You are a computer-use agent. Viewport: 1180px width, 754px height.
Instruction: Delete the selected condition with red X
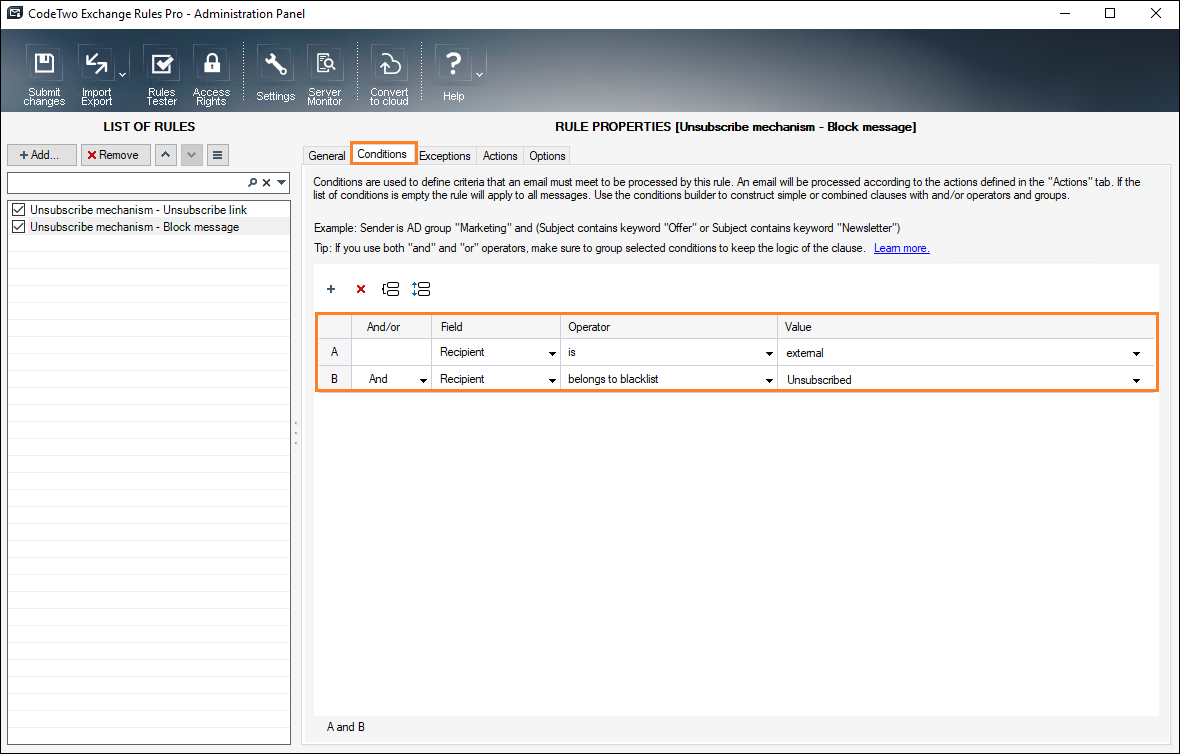tap(361, 289)
